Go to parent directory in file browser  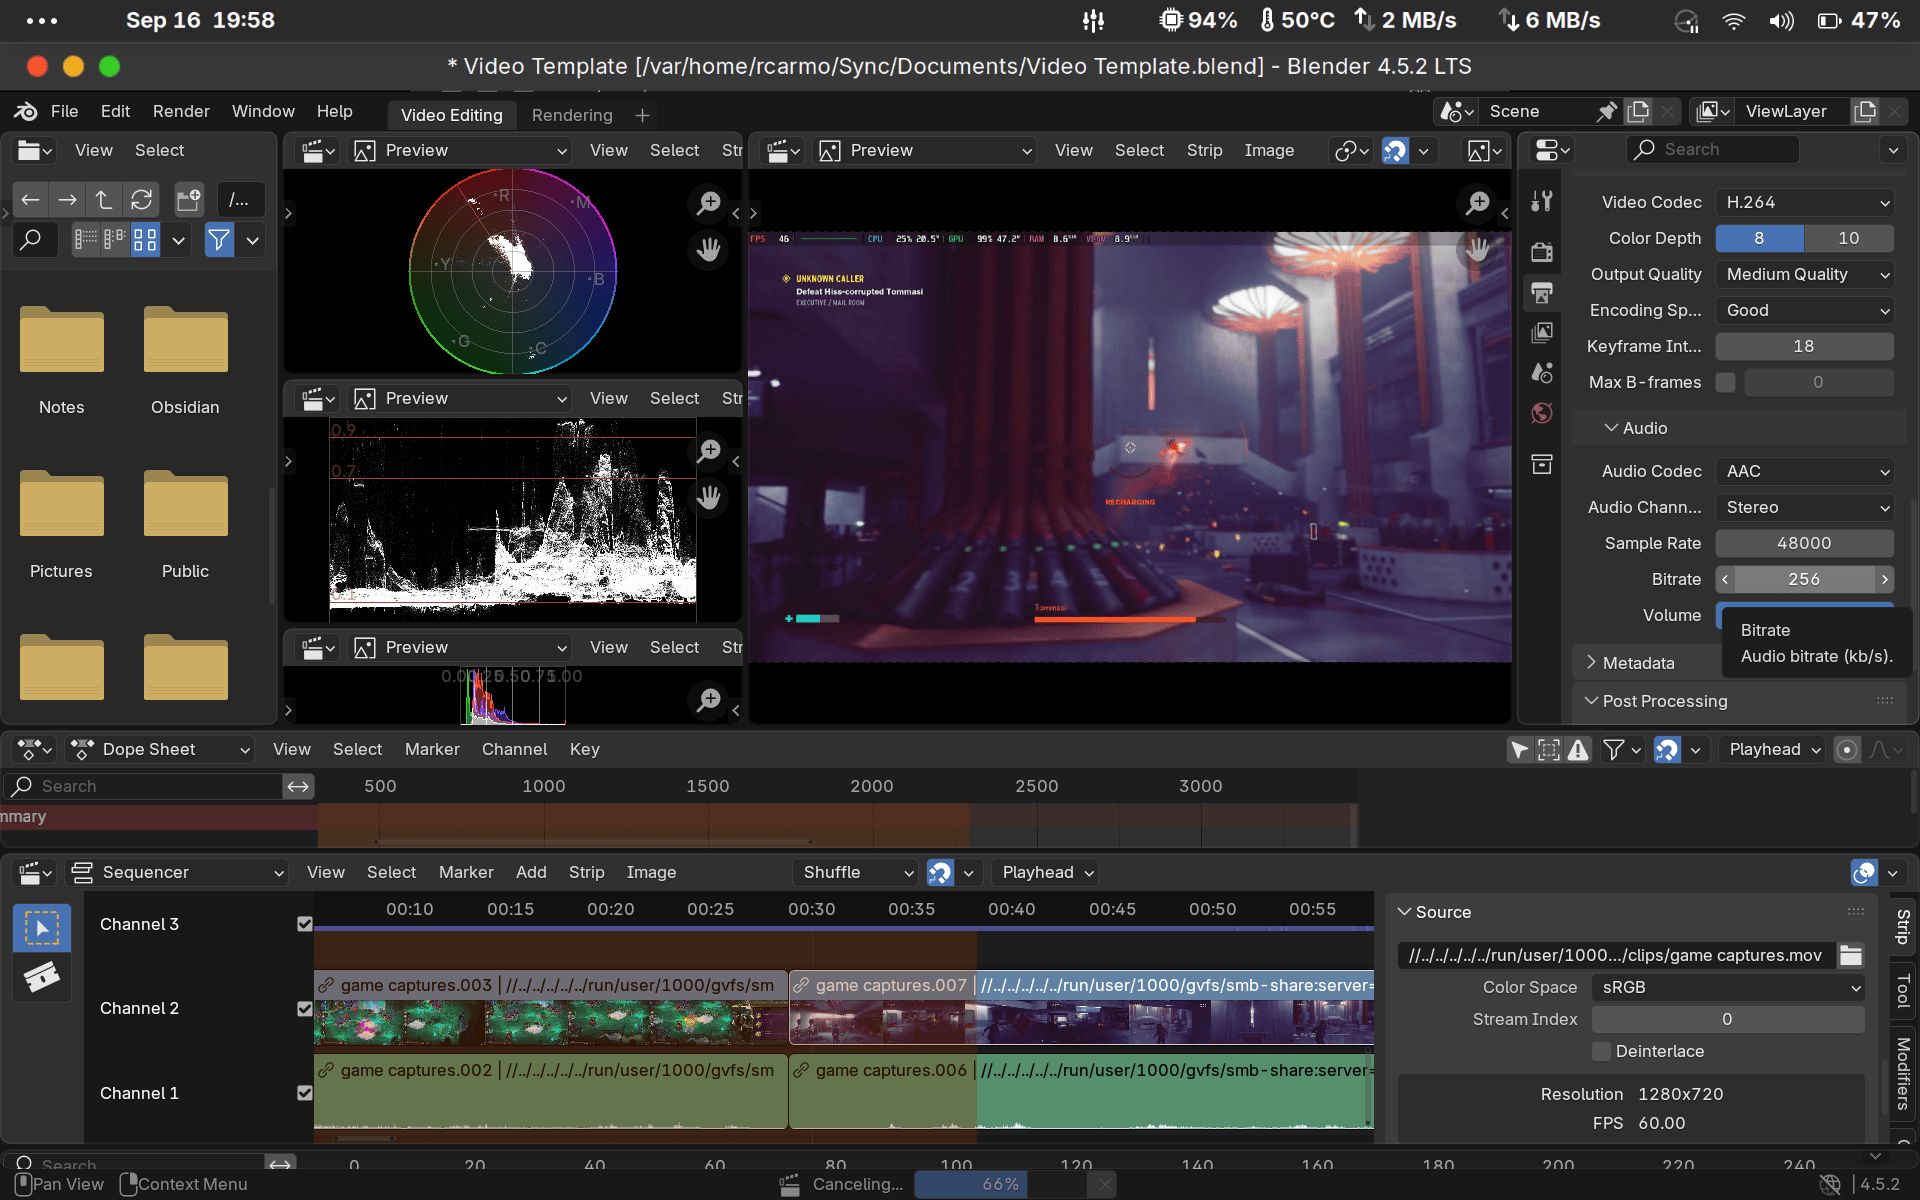(104, 200)
